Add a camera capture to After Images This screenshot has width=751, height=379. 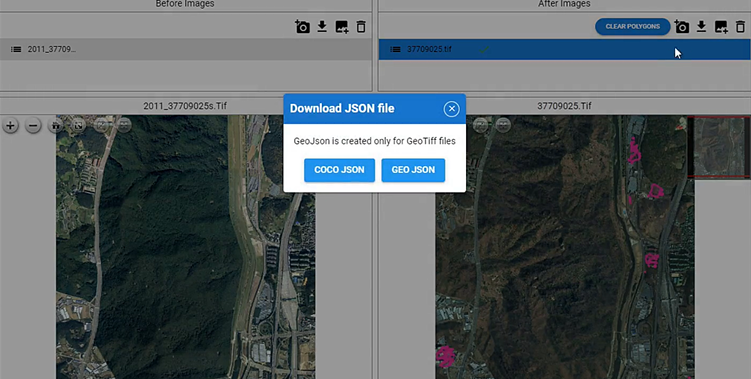[x=682, y=27]
